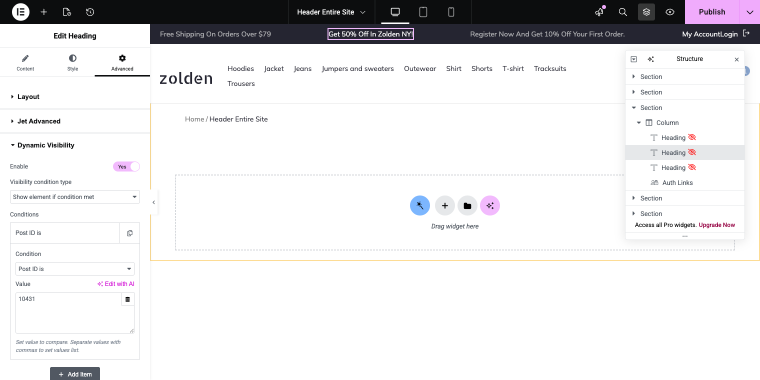The width and height of the screenshot is (760, 380).
Task: Switch to tablet responsive view
Action: pos(423,12)
